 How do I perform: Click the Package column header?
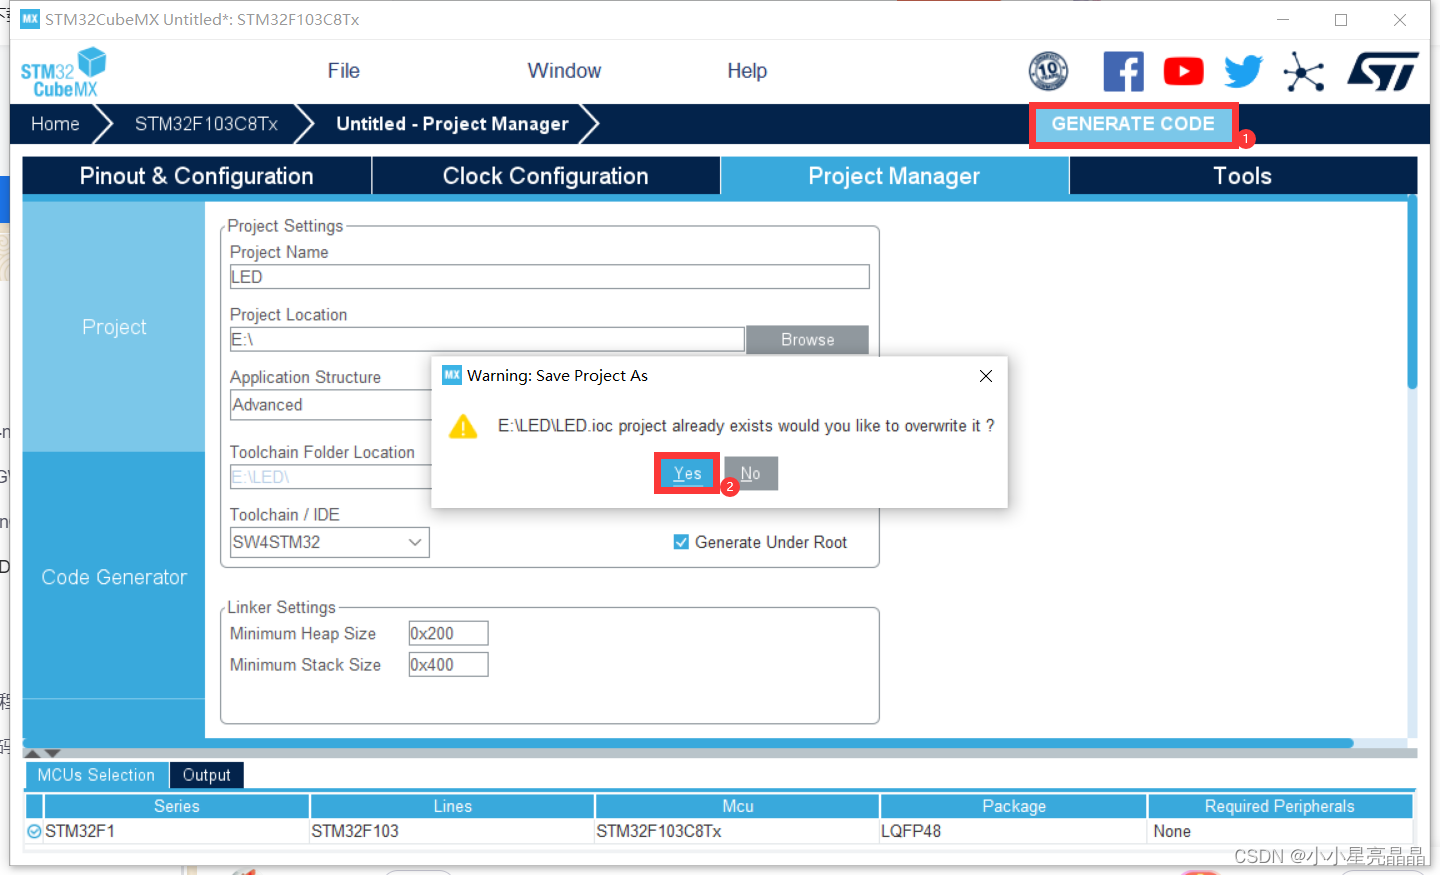click(x=1014, y=806)
